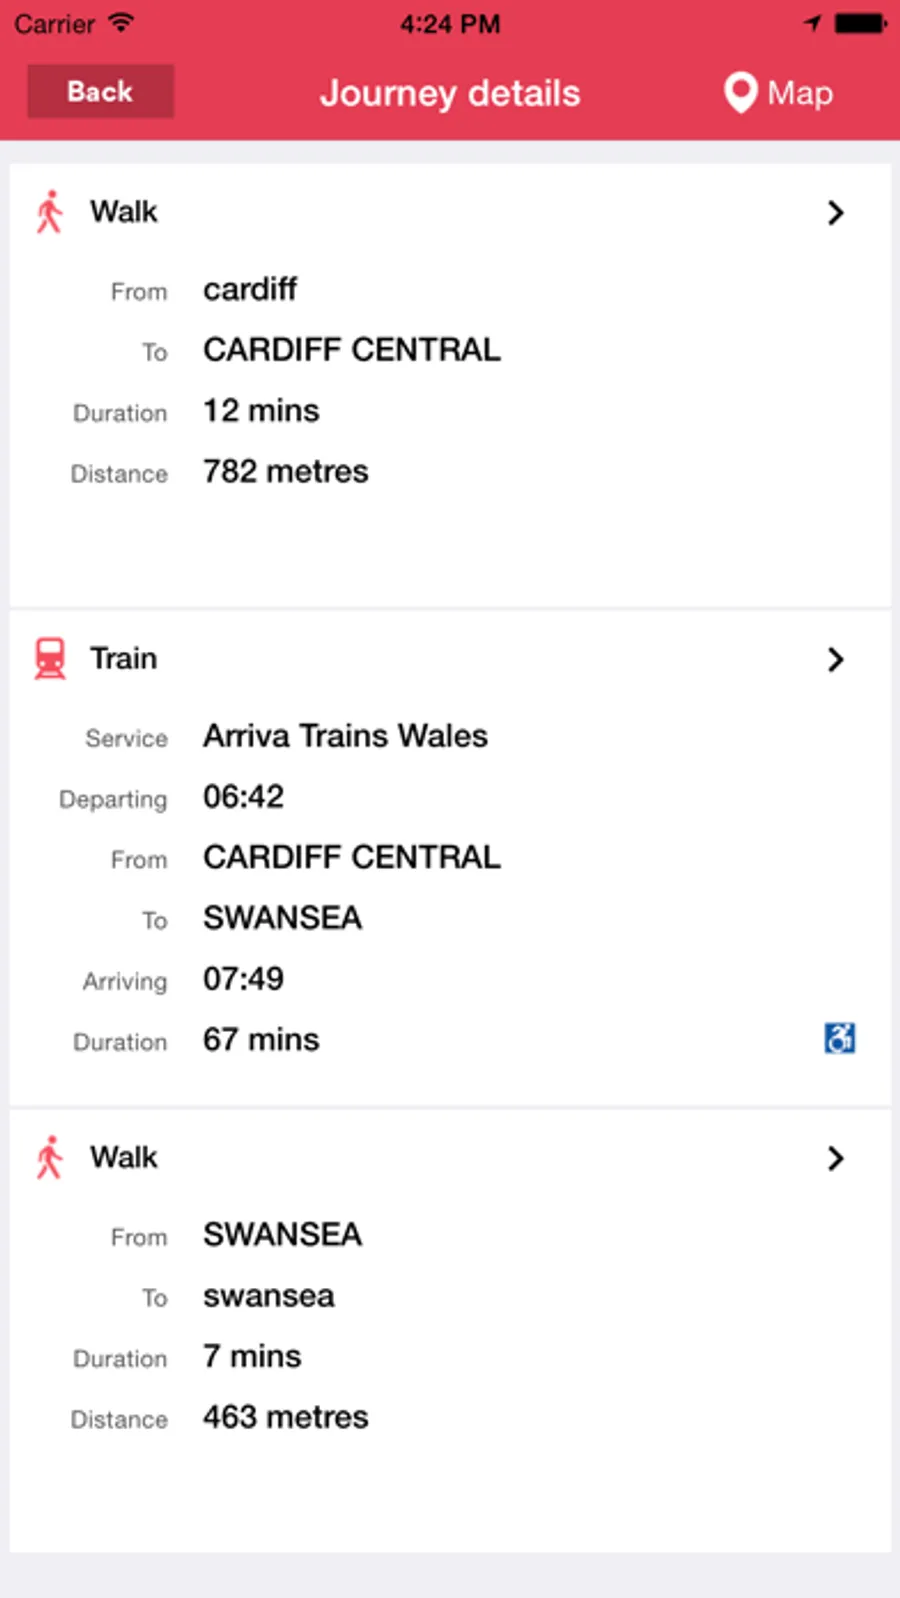The width and height of the screenshot is (900, 1598).
Task: Open the Map view label
Action: [800, 93]
